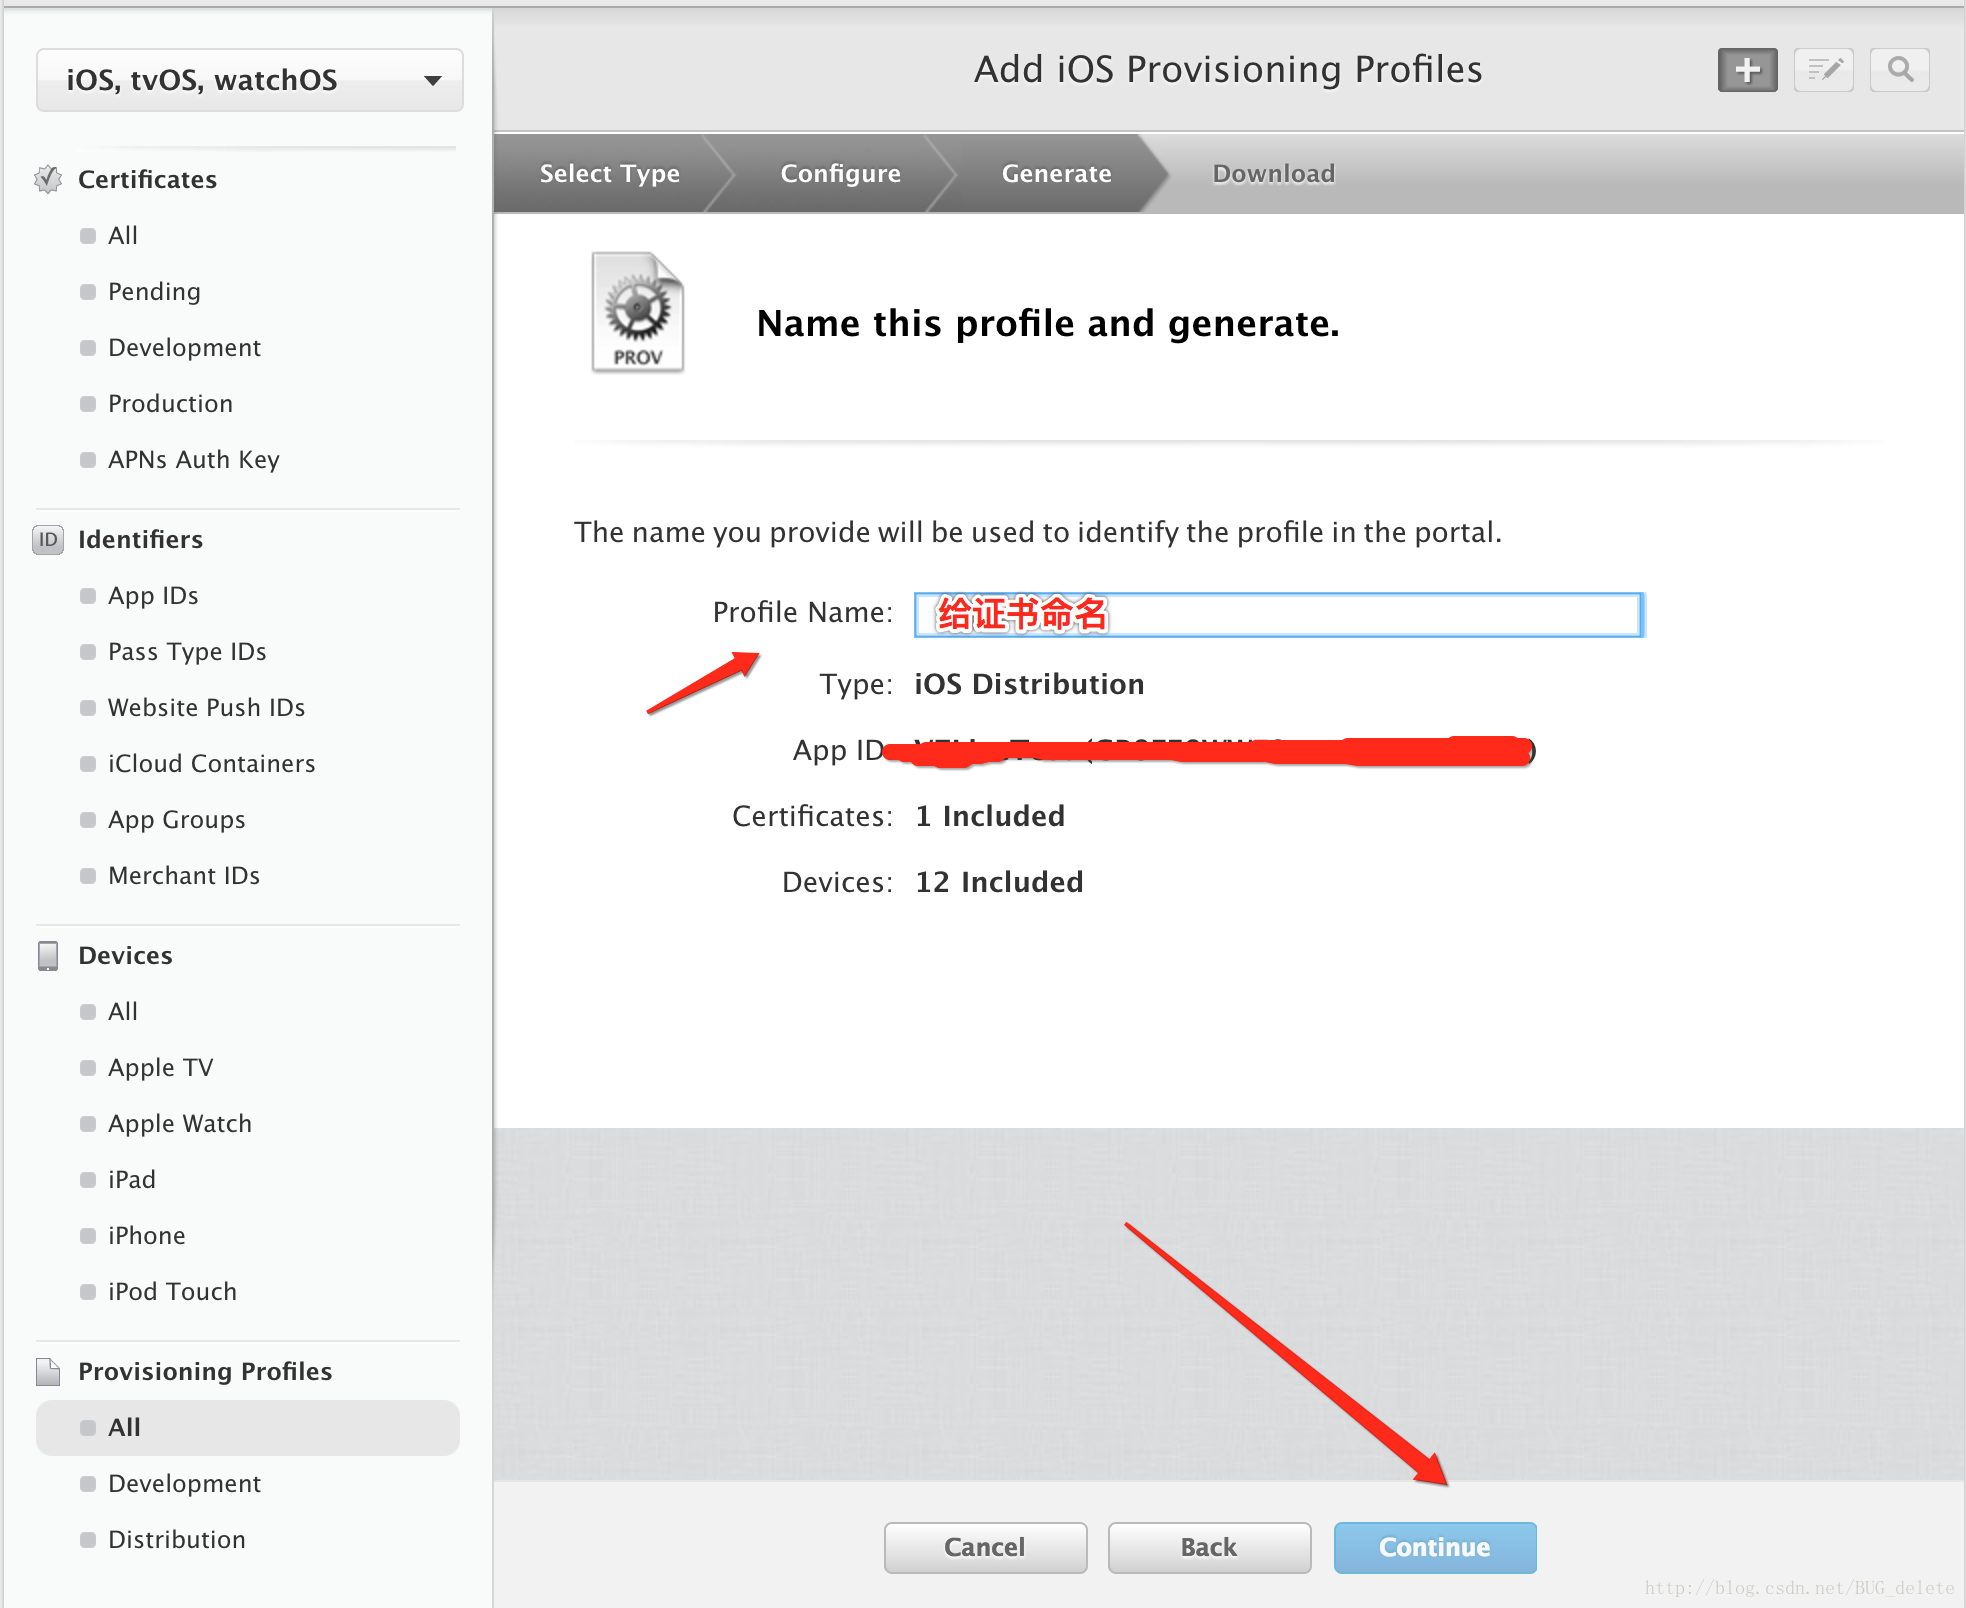Screen dimensions: 1966x1608
Task: Select iPhone under Devices
Action: coord(146,1236)
